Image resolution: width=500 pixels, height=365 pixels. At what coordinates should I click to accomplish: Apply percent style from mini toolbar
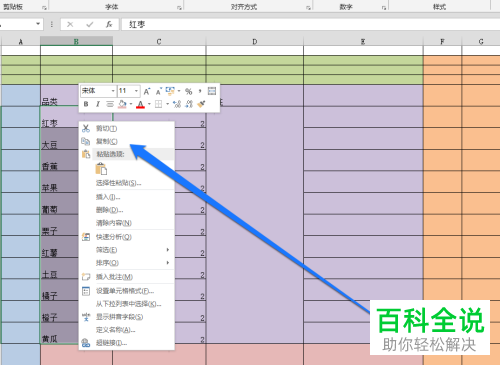[x=189, y=91]
